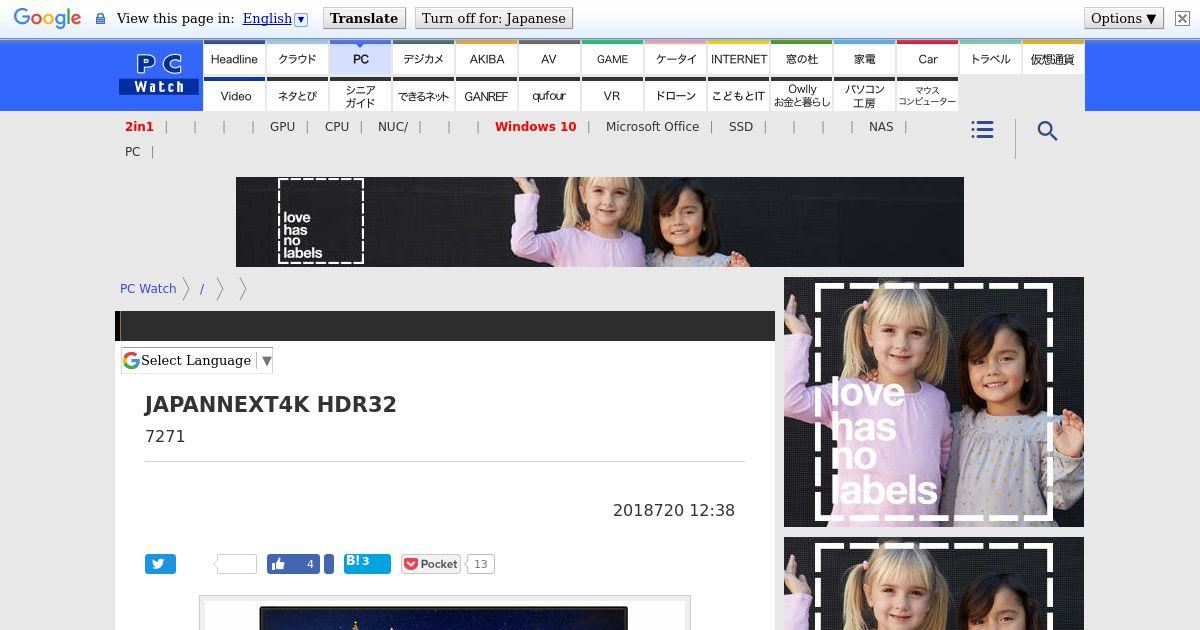Image resolution: width=1200 pixels, height=630 pixels.
Task: Click the PC link under 2in1
Action: [132, 151]
